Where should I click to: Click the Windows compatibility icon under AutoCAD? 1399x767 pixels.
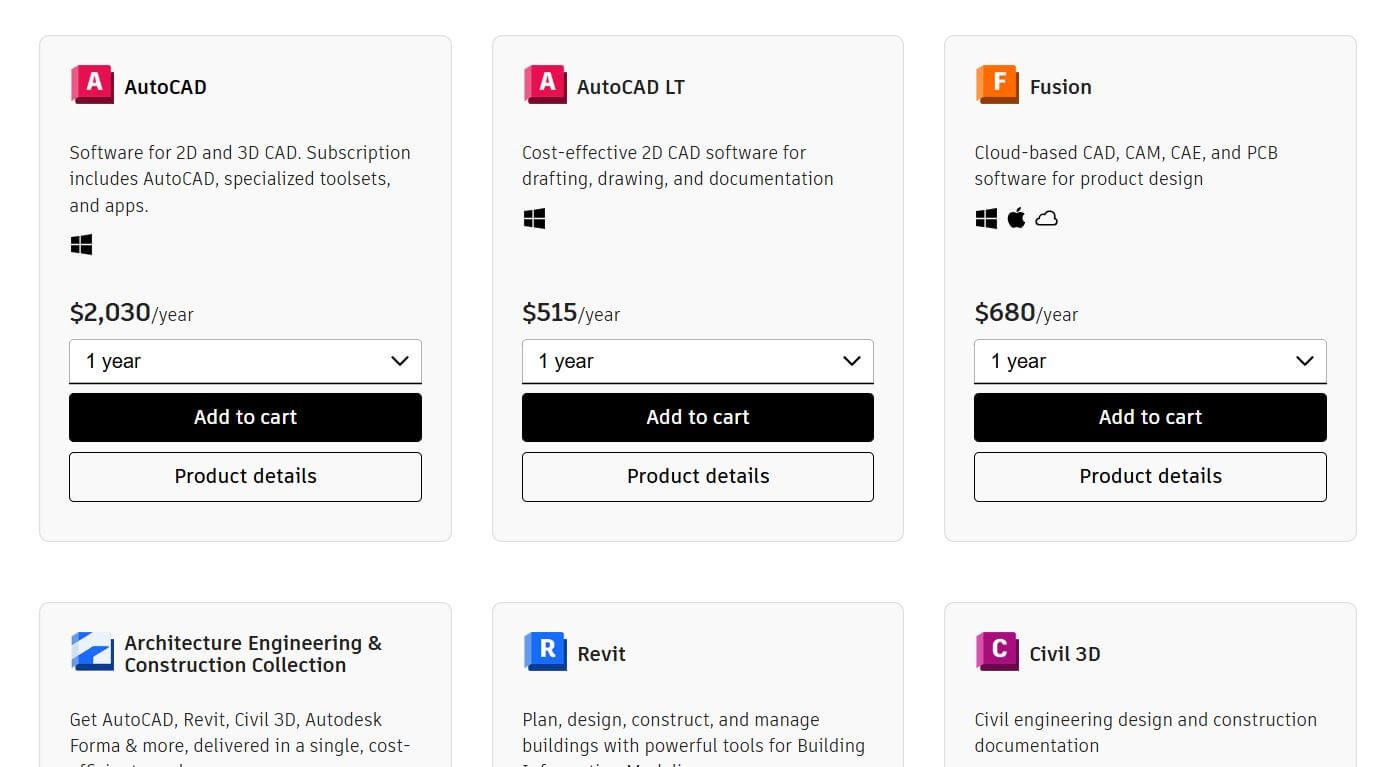point(80,243)
